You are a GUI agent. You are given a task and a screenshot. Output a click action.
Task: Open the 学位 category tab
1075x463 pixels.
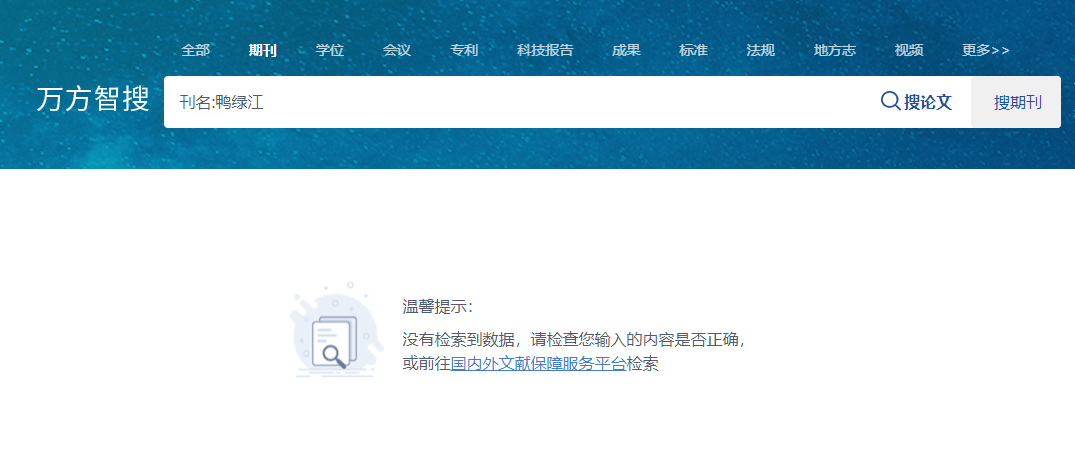click(330, 50)
